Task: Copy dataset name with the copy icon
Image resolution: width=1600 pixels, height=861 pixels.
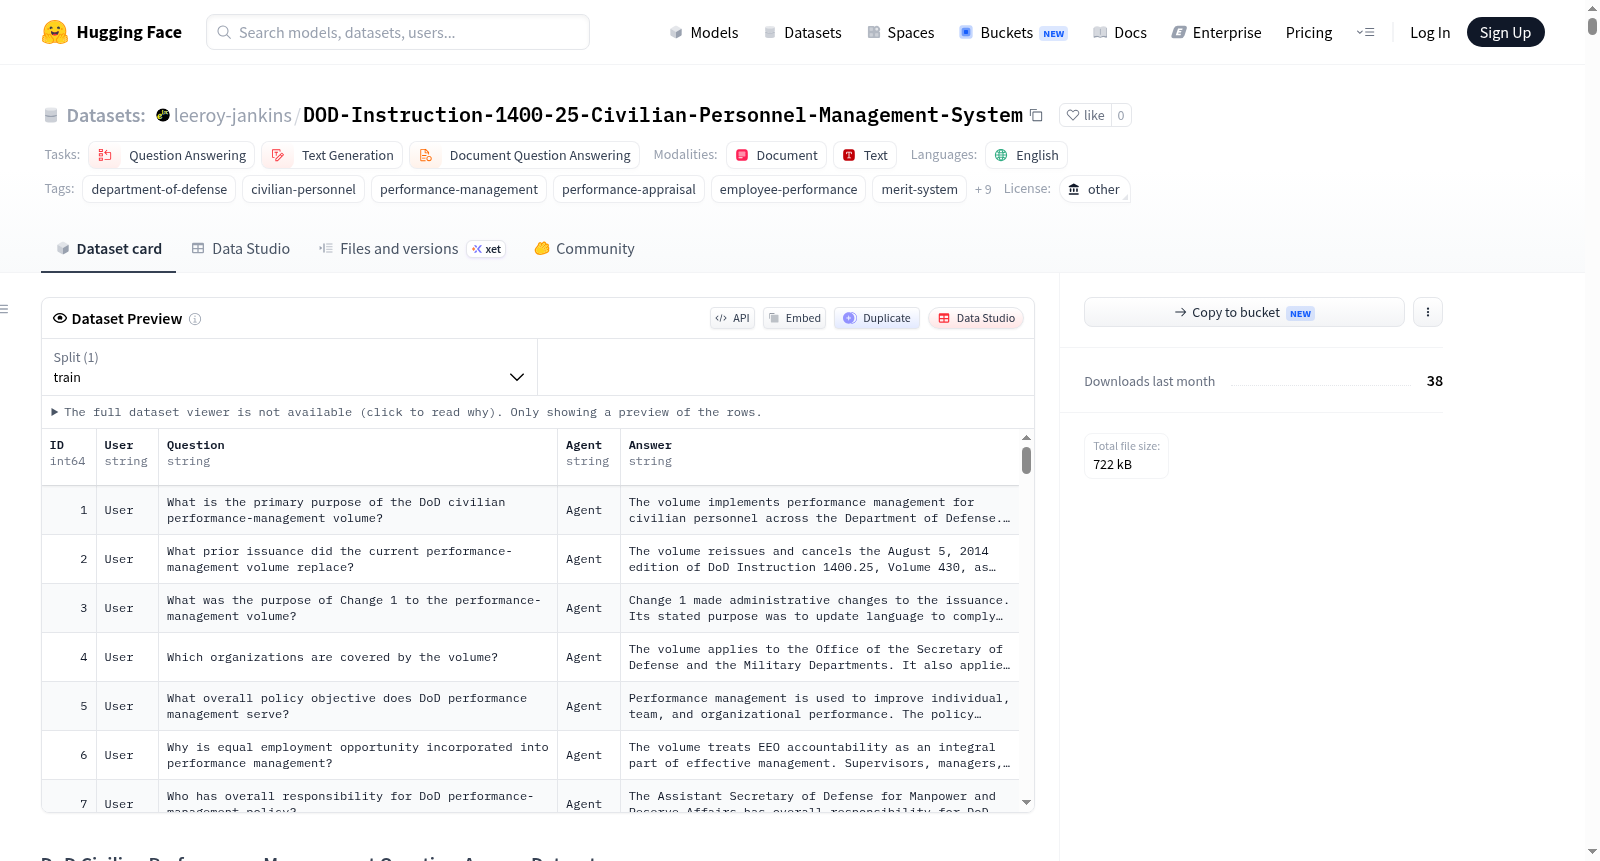Action: [1036, 115]
